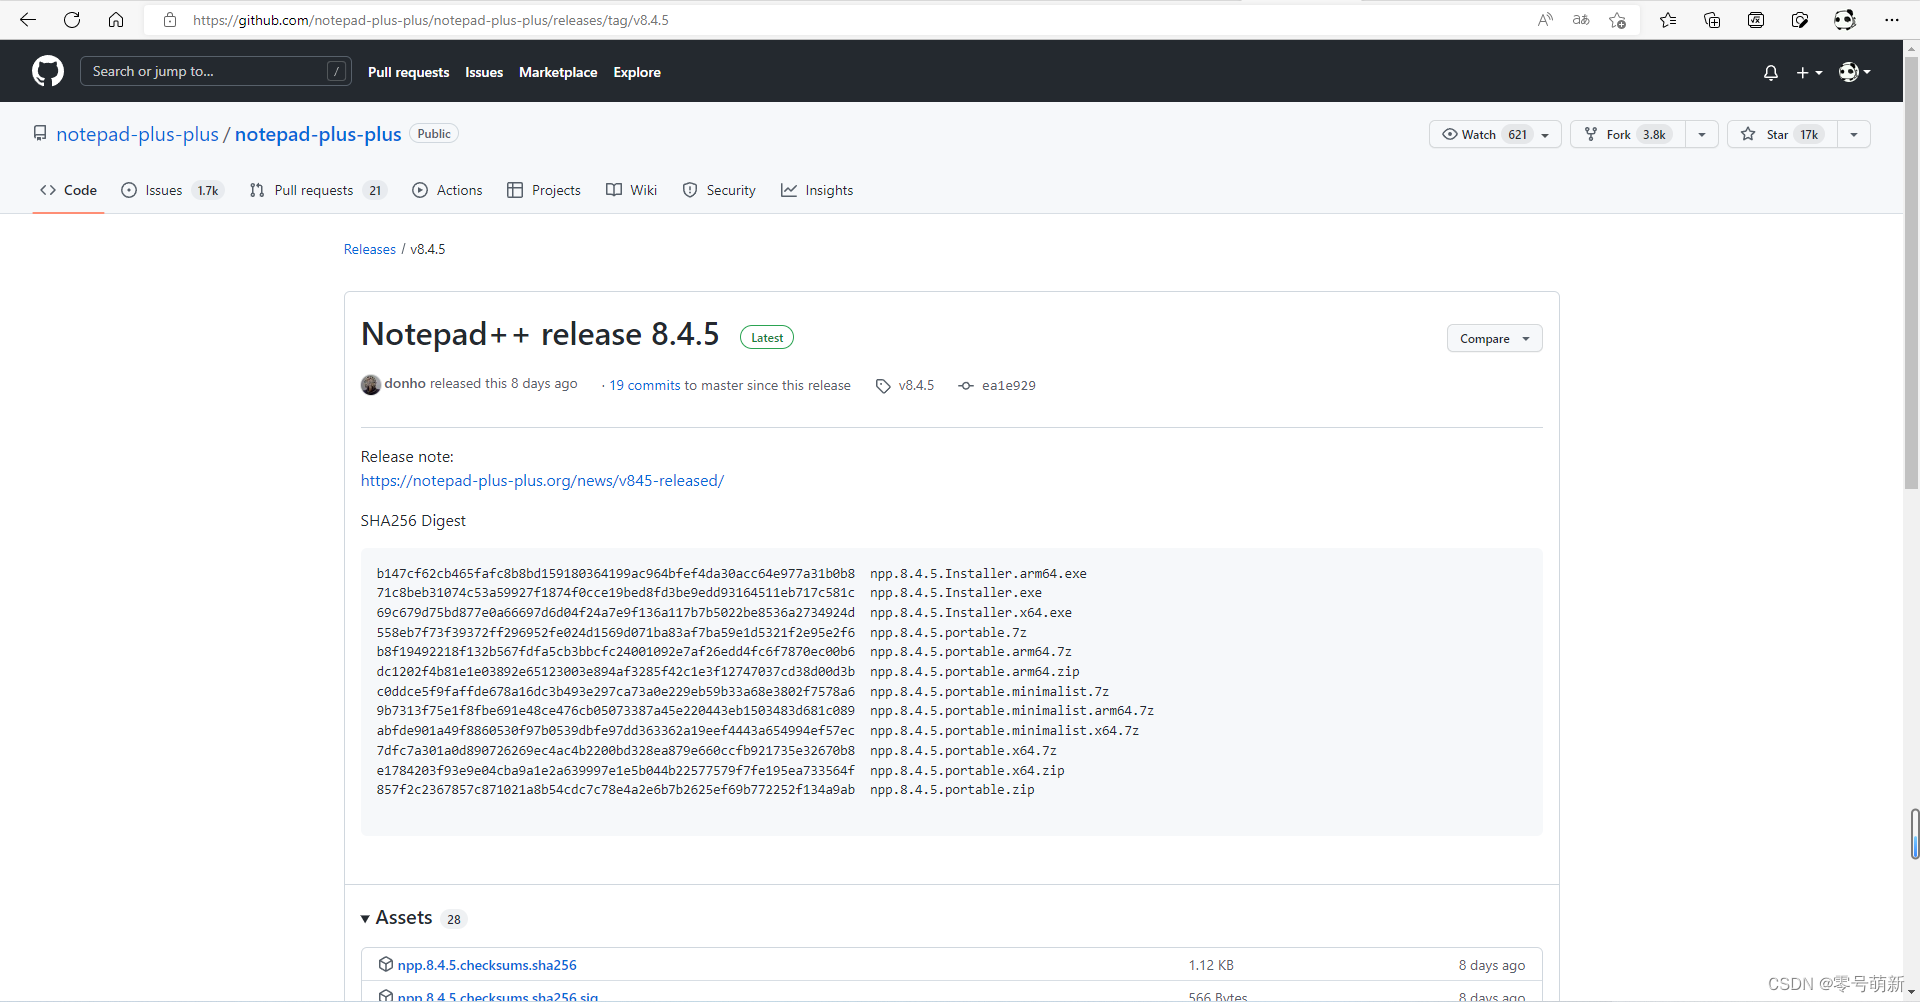Click the site lock icon in address bar
Screen dimensions: 1920x1002
(170, 20)
